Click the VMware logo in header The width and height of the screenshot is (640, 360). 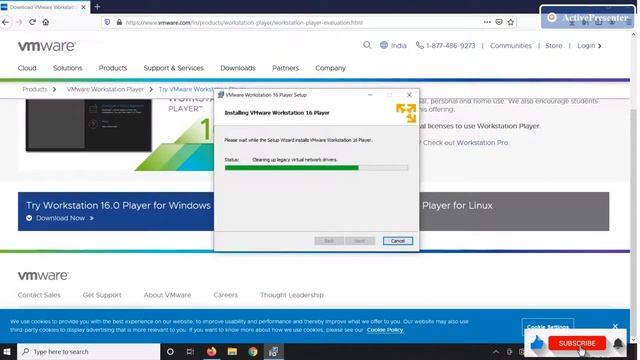47,46
